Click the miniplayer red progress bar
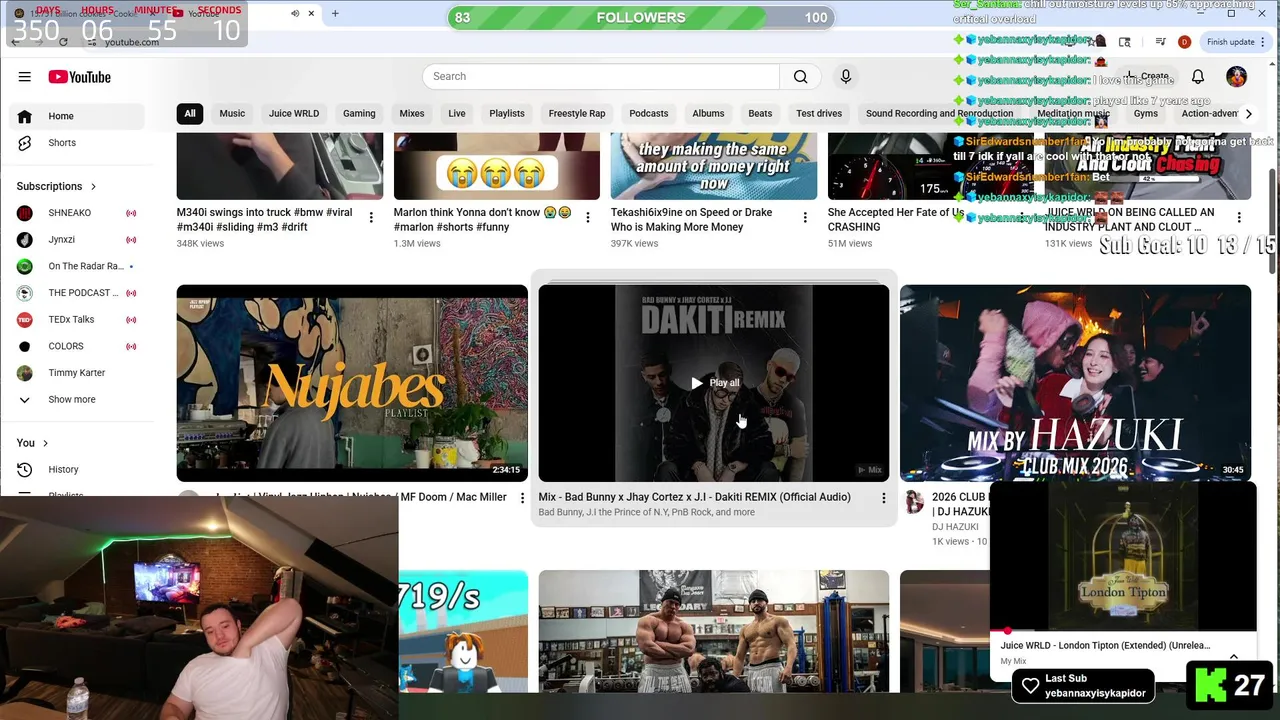Screen dimensions: 1280x720 pyautogui.click(x=1123, y=631)
